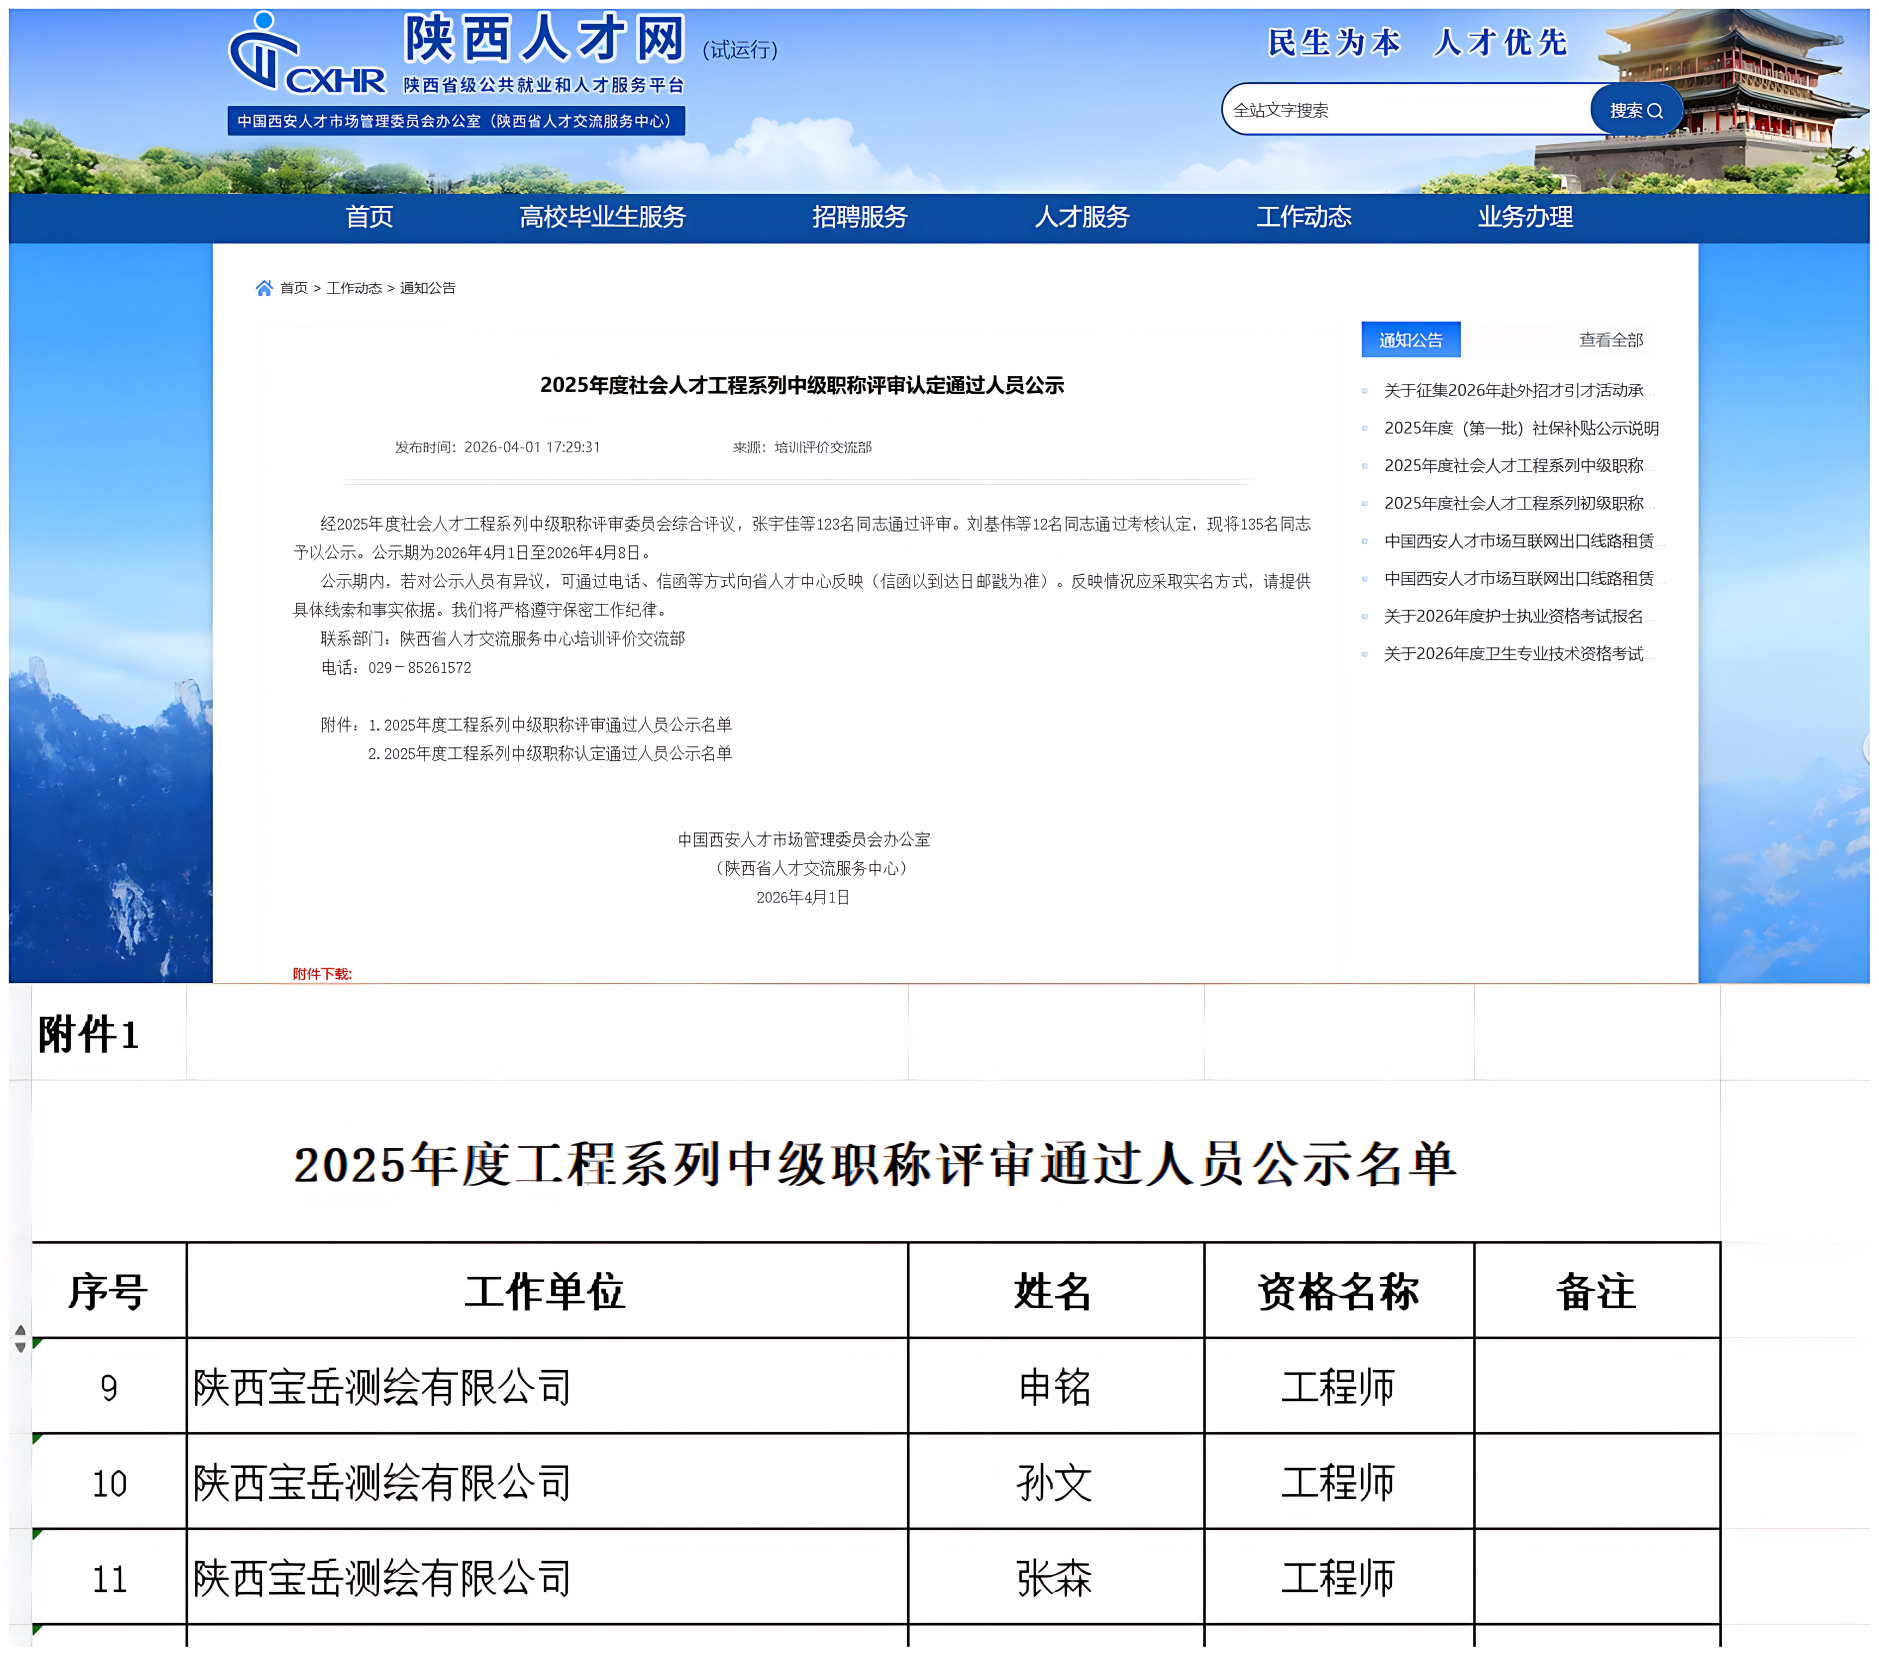This screenshot has height=1656, width=1879.
Task: Open 关于2026年度卫生专业技术资格考试 notice
Action: click(x=1513, y=654)
